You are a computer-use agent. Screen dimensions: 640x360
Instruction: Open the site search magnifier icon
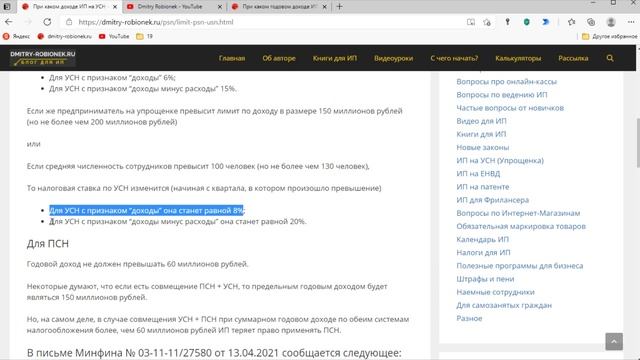610,58
